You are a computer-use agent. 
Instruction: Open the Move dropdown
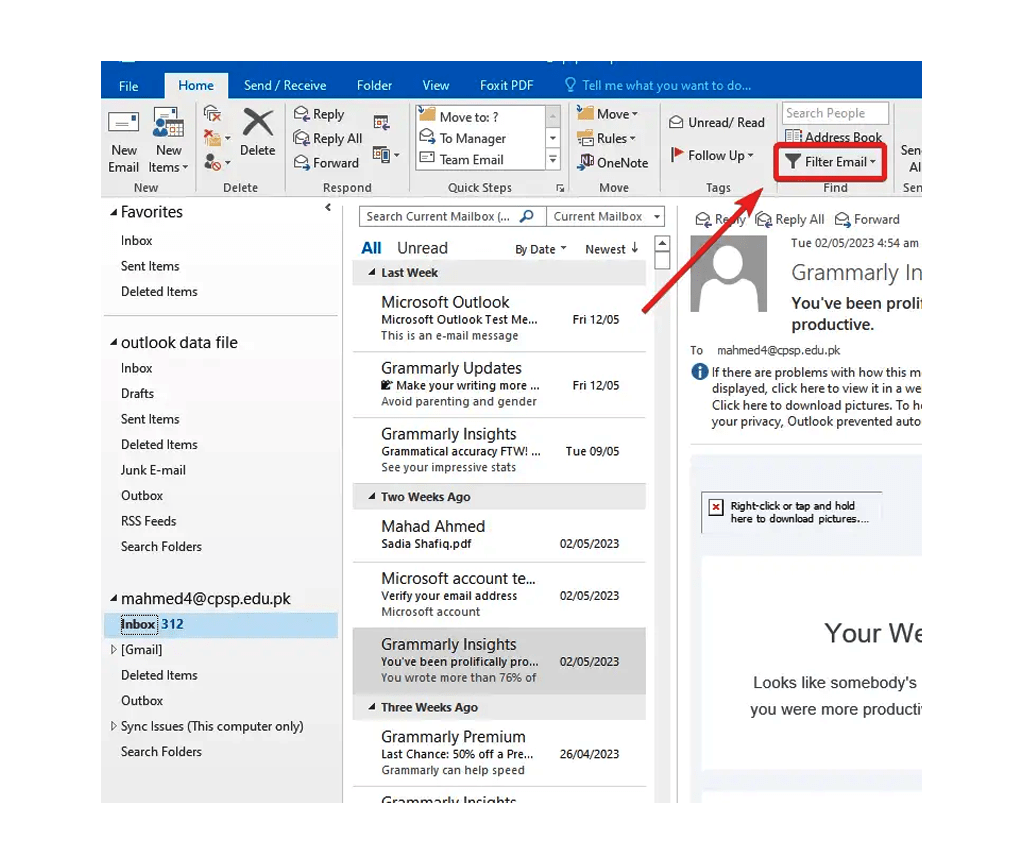click(x=607, y=114)
